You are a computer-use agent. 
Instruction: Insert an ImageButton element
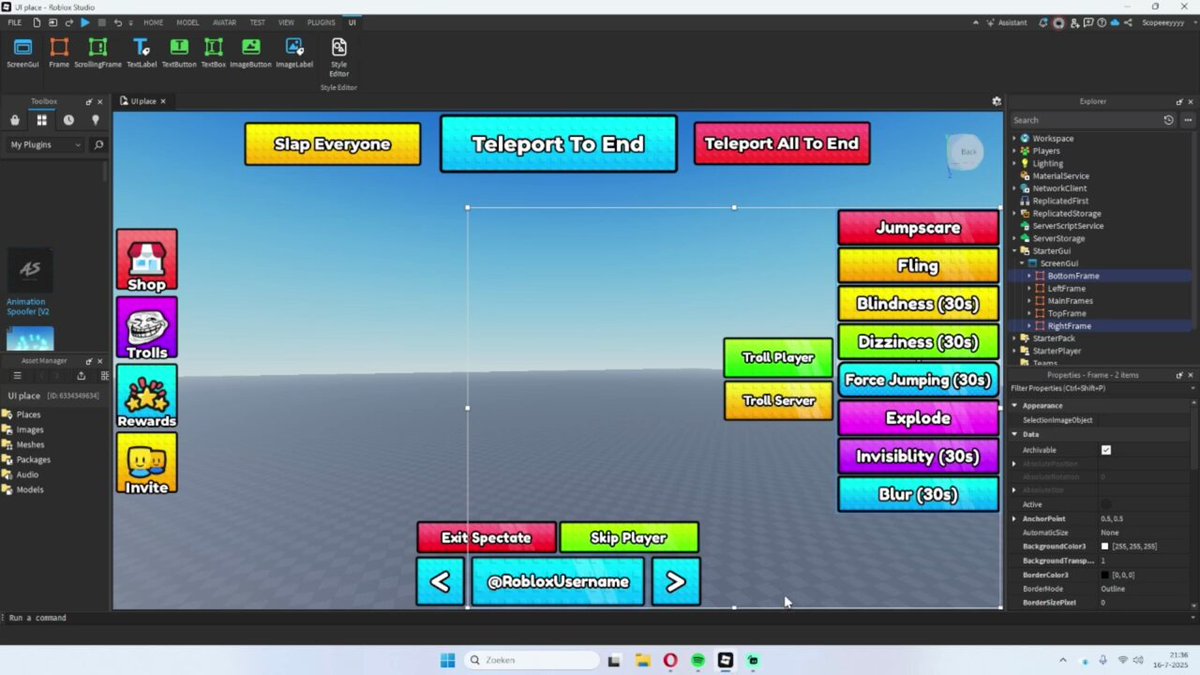(x=251, y=53)
